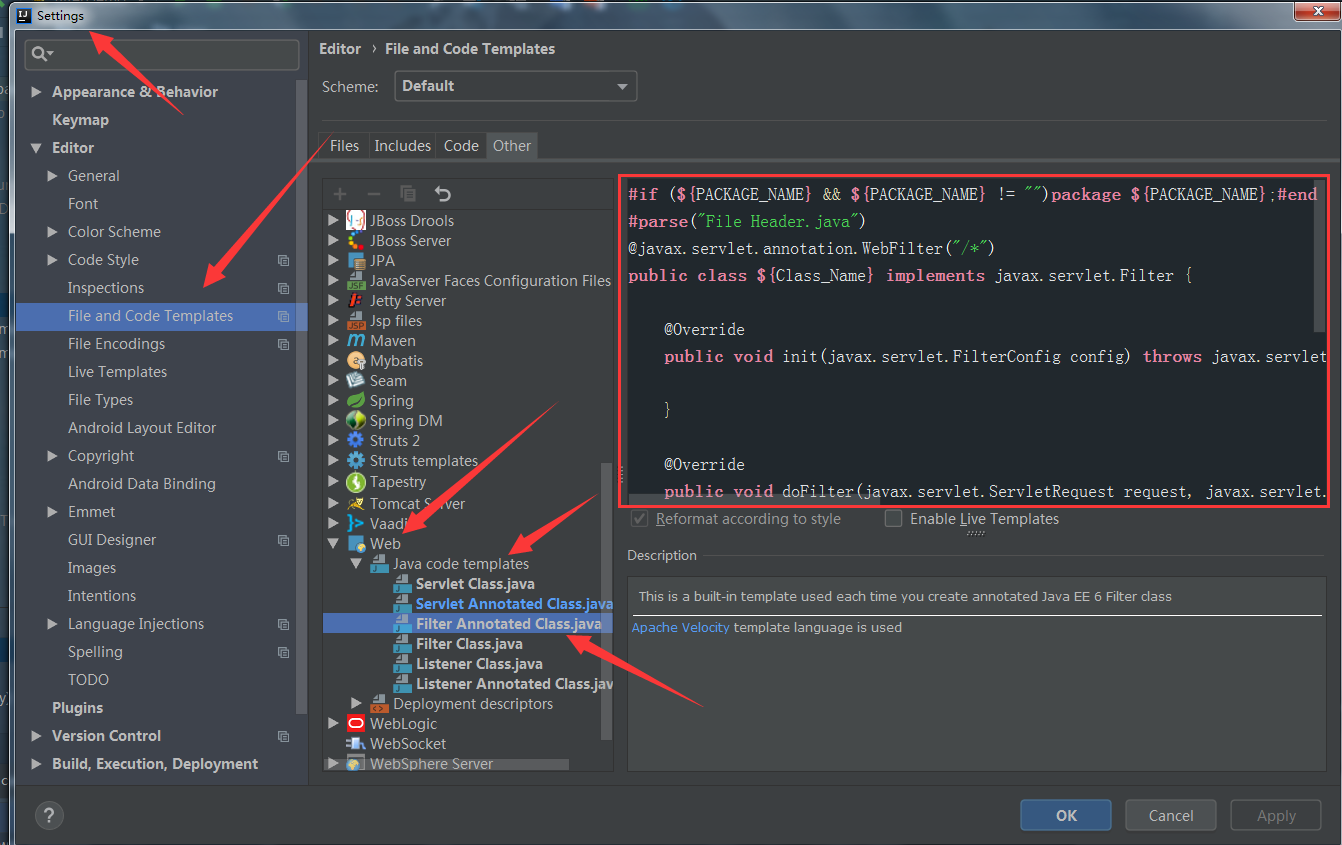
Task: Collapse the Web templates node
Action: 334,544
